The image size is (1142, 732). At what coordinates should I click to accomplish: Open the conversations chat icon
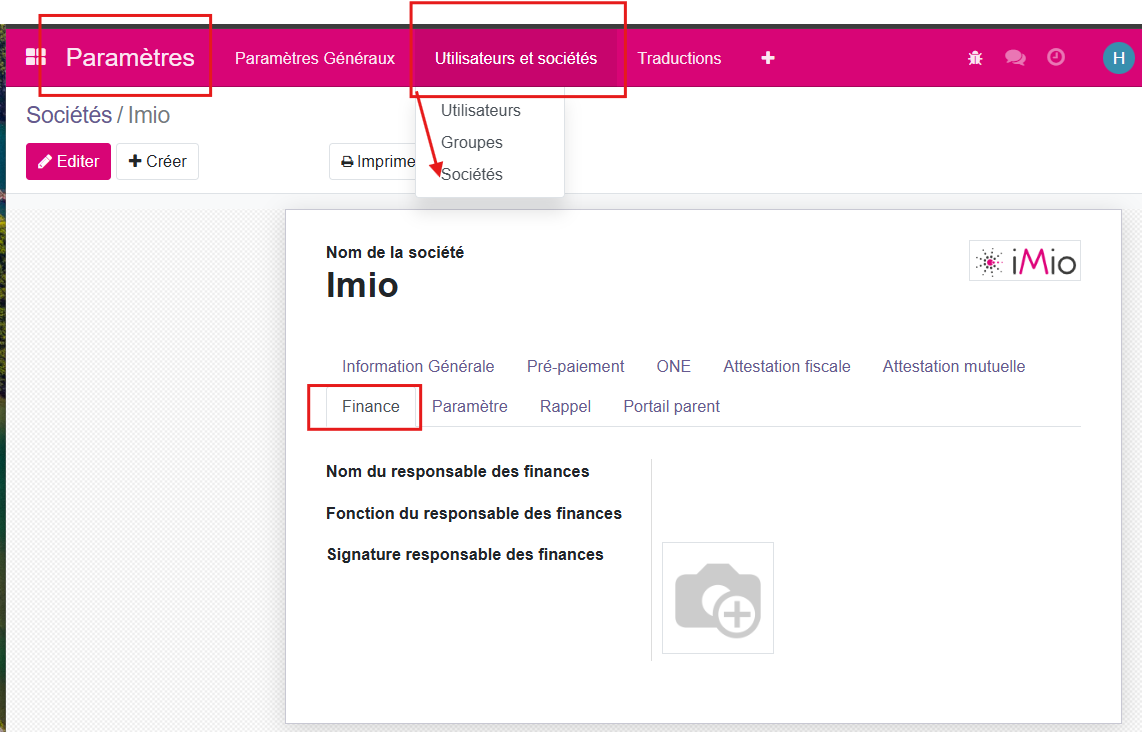point(1015,58)
